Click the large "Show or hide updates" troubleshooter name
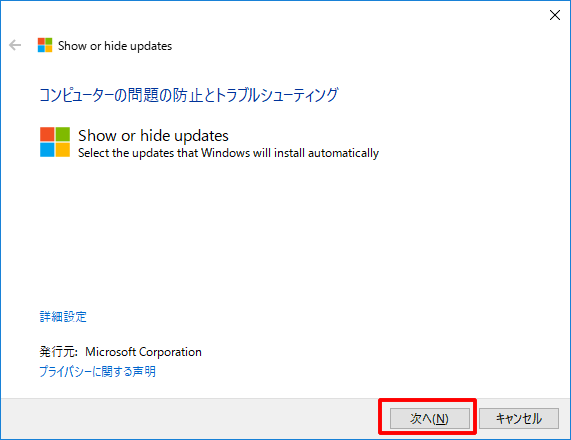The height and width of the screenshot is (440, 571). click(x=153, y=135)
